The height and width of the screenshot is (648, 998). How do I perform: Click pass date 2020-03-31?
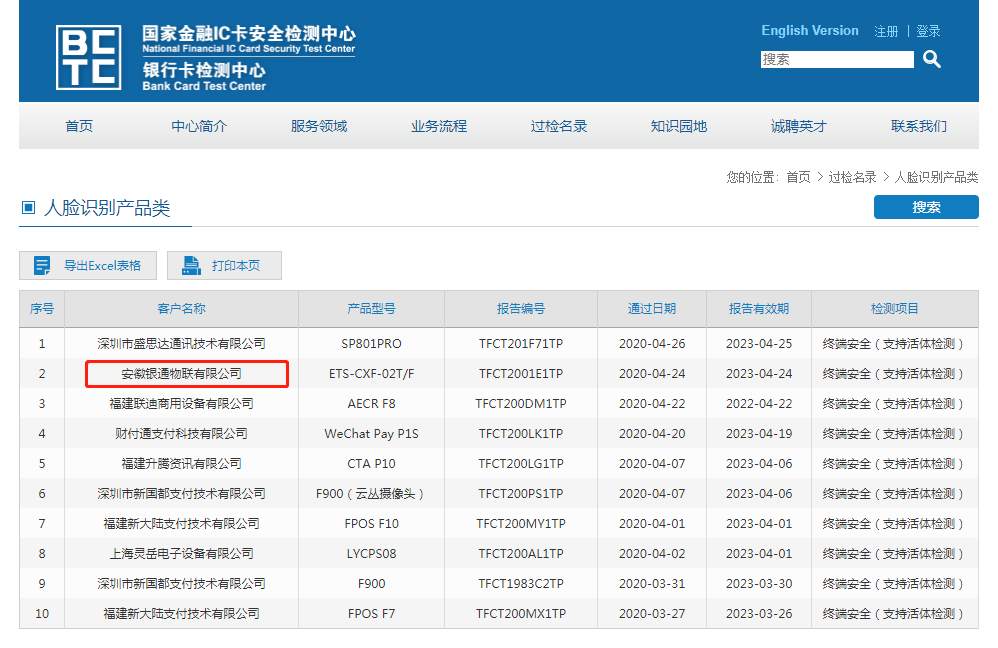(x=652, y=584)
